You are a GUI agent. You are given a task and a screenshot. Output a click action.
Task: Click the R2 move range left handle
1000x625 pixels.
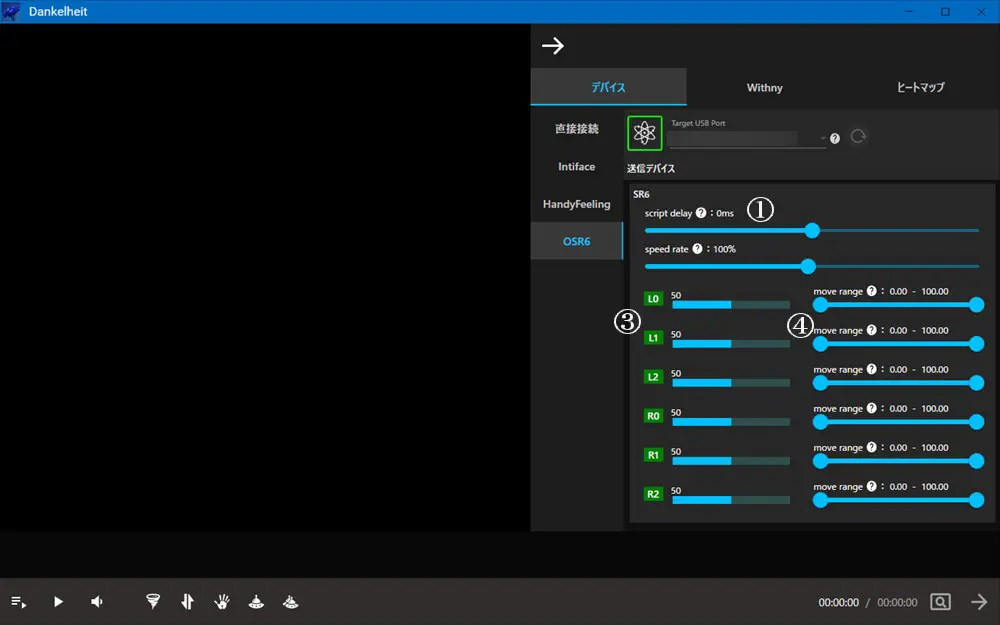[820, 500]
